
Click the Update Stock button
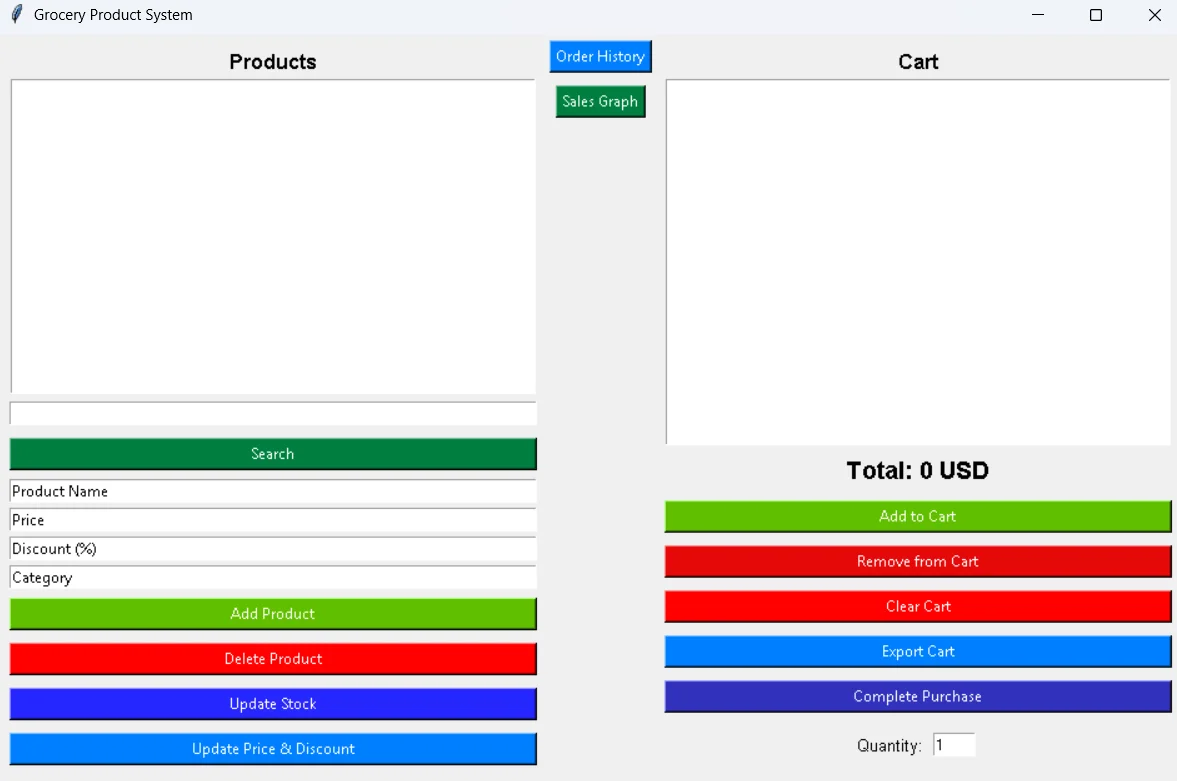pyautogui.click(x=273, y=704)
